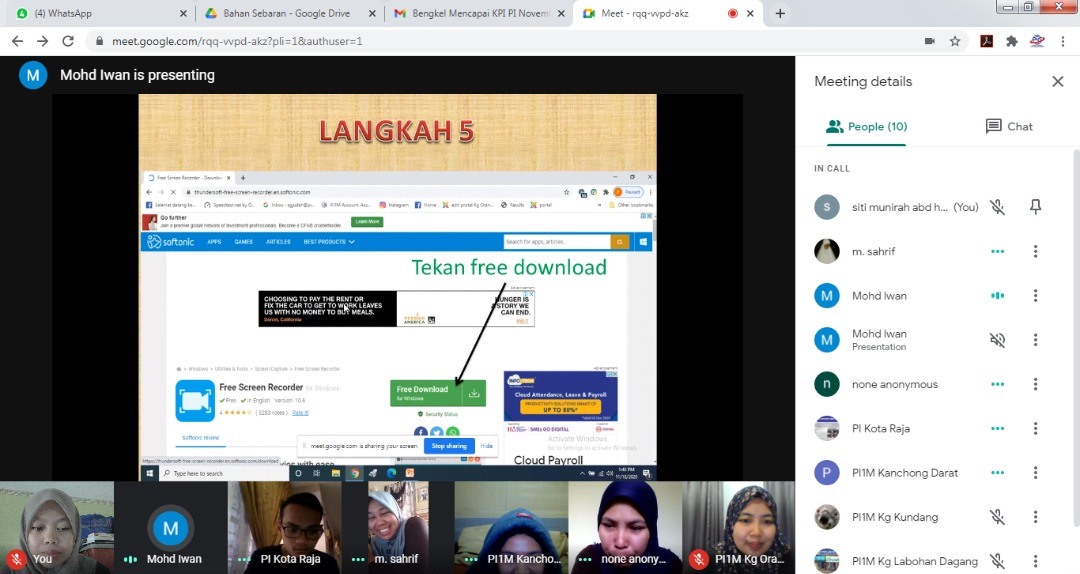The height and width of the screenshot is (574, 1080).
Task: Bookmark this page with the star icon
Action: point(955,41)
